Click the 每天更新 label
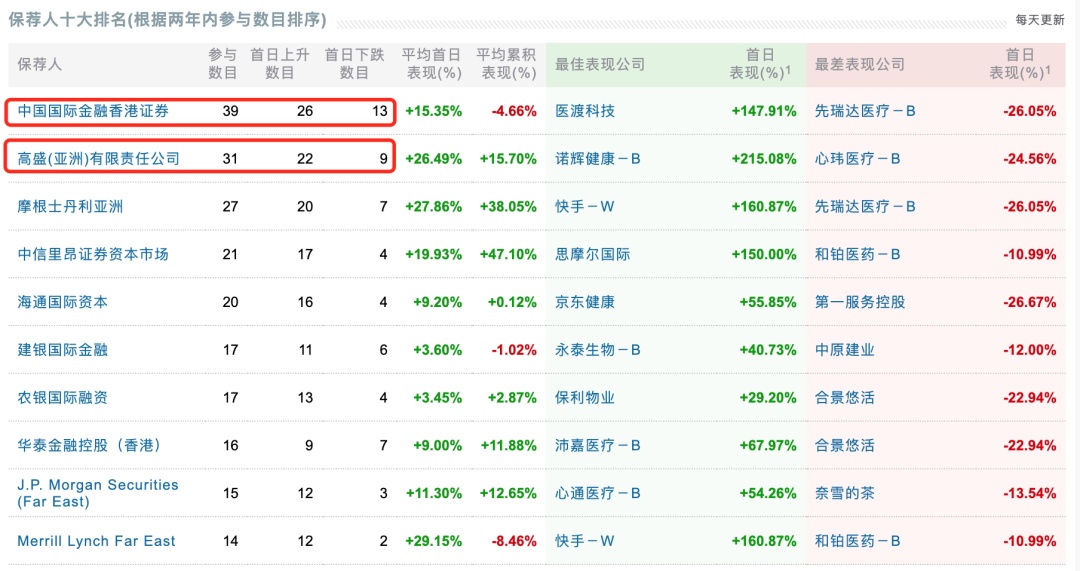This screenshot has height=571, width=1080. [x=1040, y=20]
